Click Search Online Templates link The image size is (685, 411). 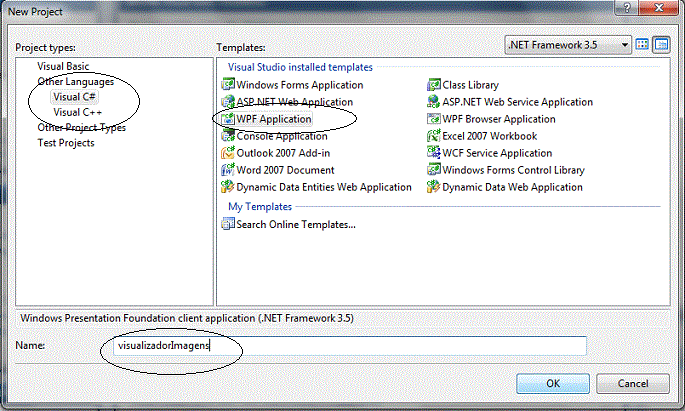point(296,224)
